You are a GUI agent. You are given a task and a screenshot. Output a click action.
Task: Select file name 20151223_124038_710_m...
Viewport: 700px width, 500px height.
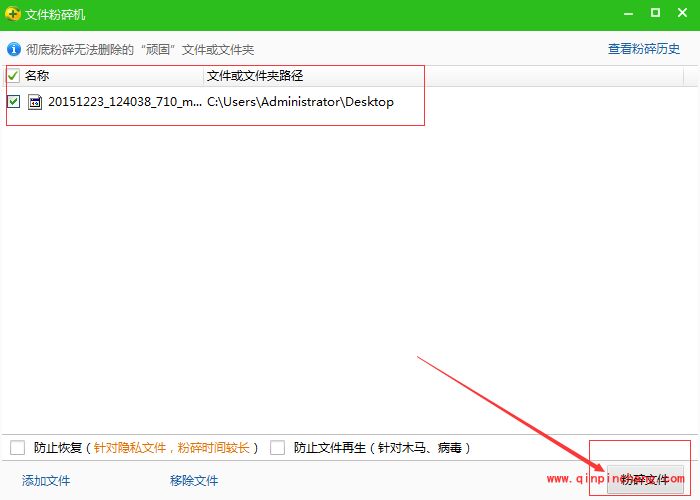coord(125,102)
